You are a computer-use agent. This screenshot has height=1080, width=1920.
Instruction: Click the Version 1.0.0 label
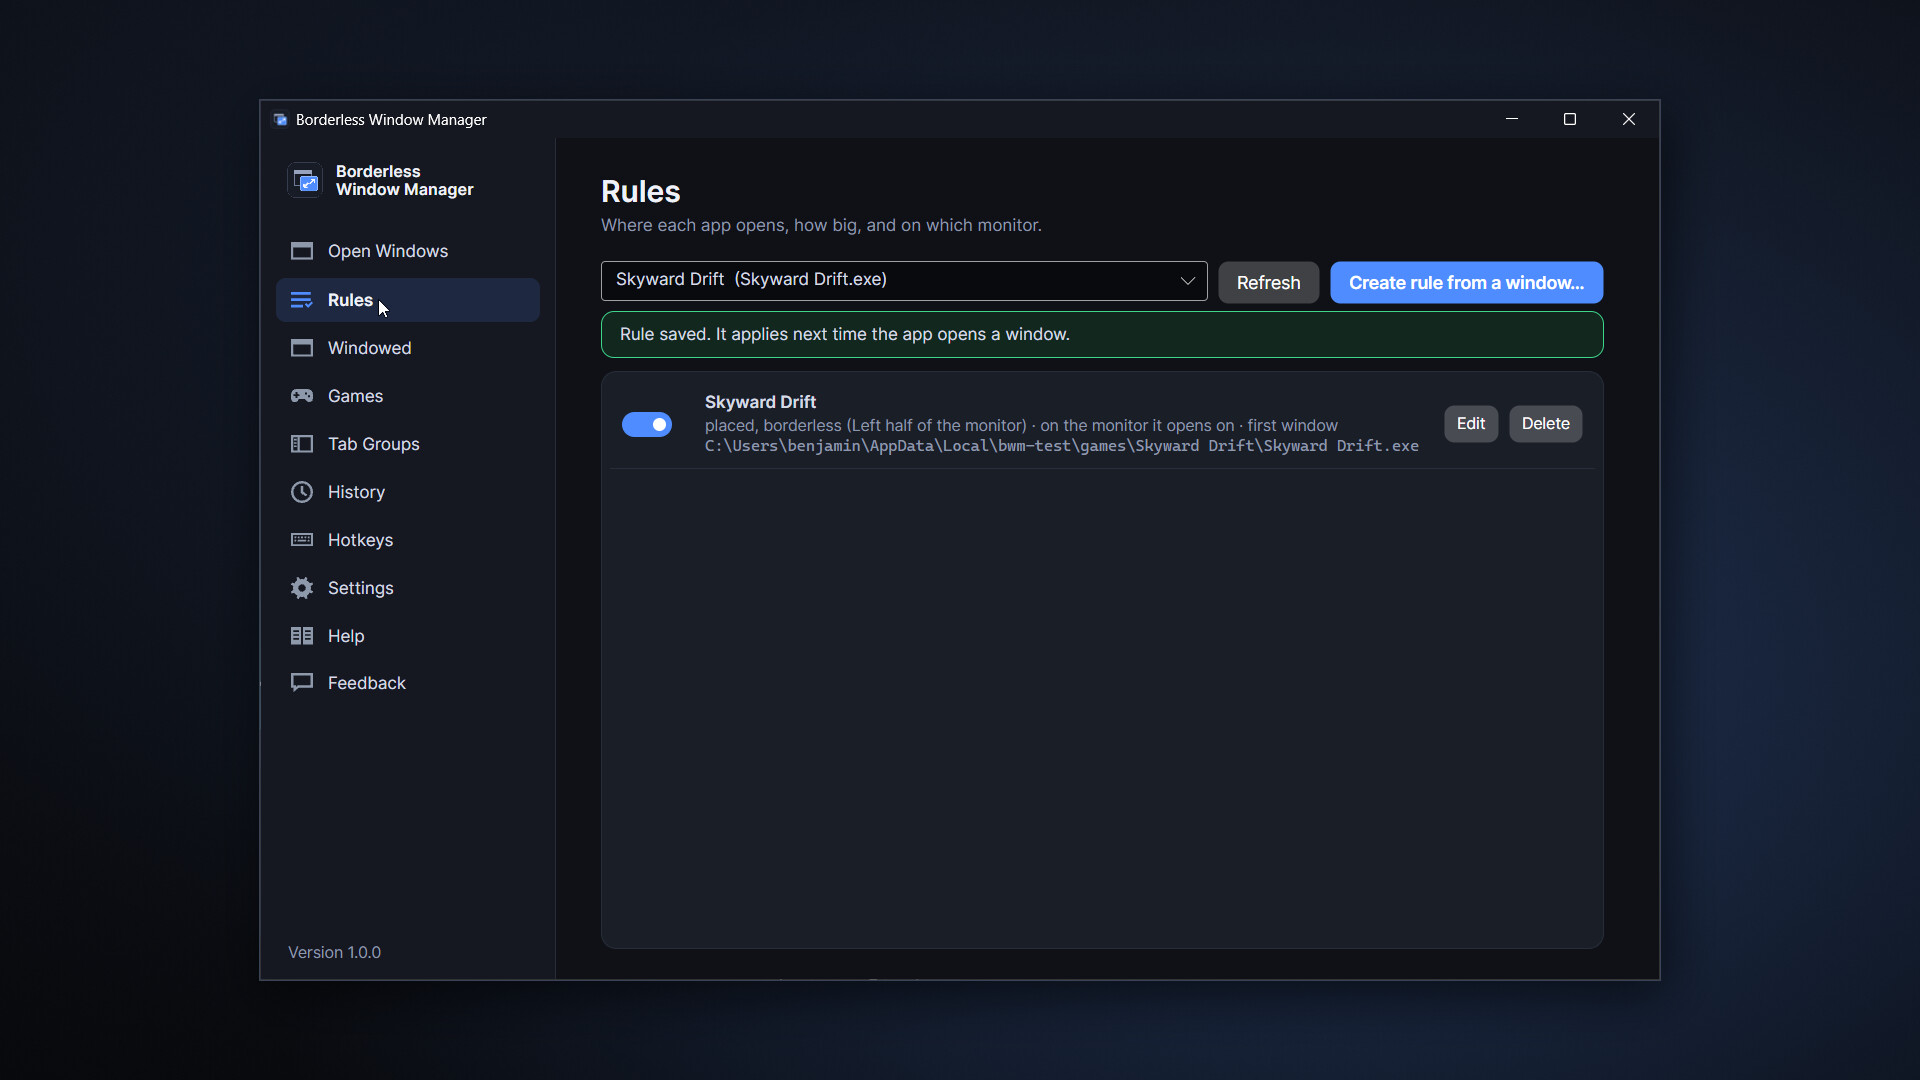[x=334, y=953]
